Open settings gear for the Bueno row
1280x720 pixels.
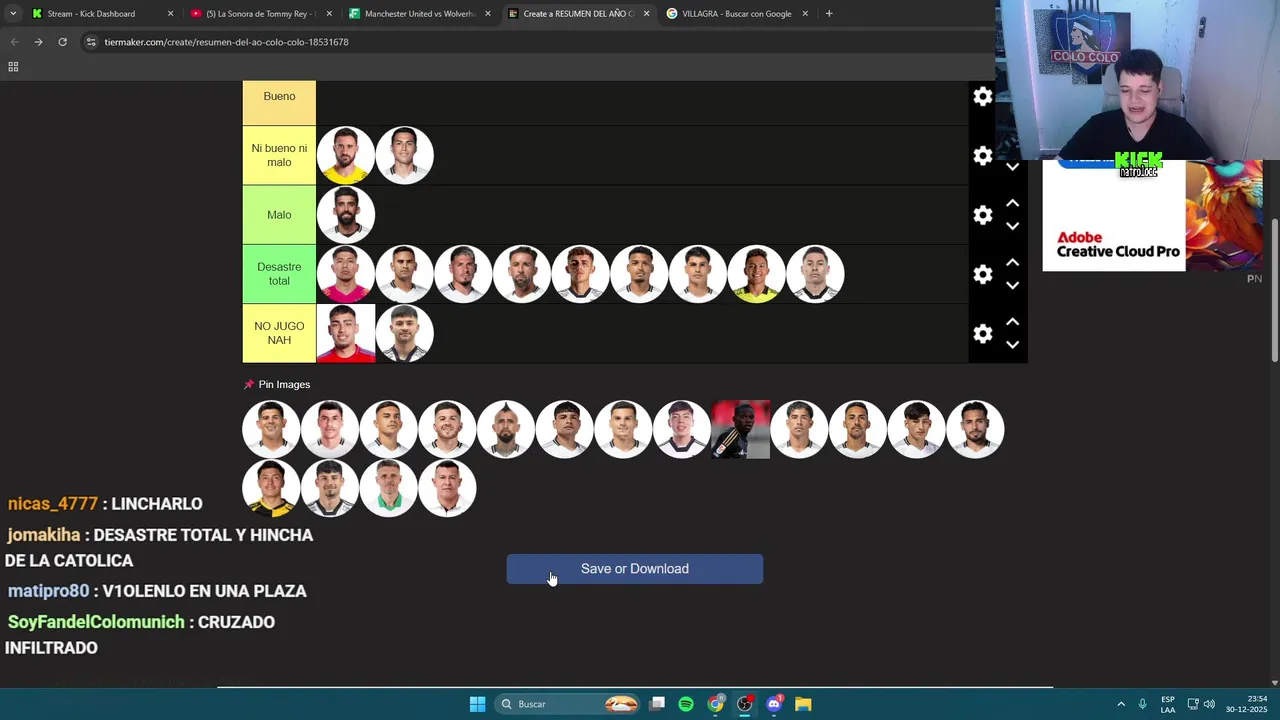click(983, 96)
